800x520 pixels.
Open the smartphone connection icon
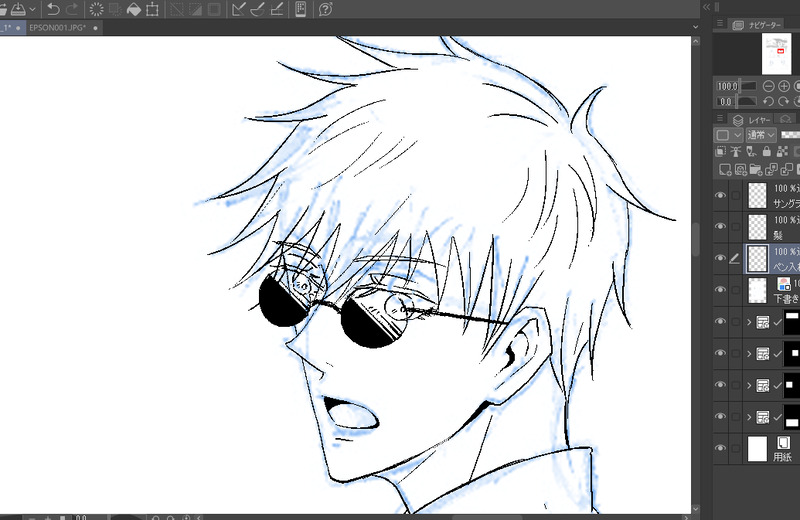[301, 9]
